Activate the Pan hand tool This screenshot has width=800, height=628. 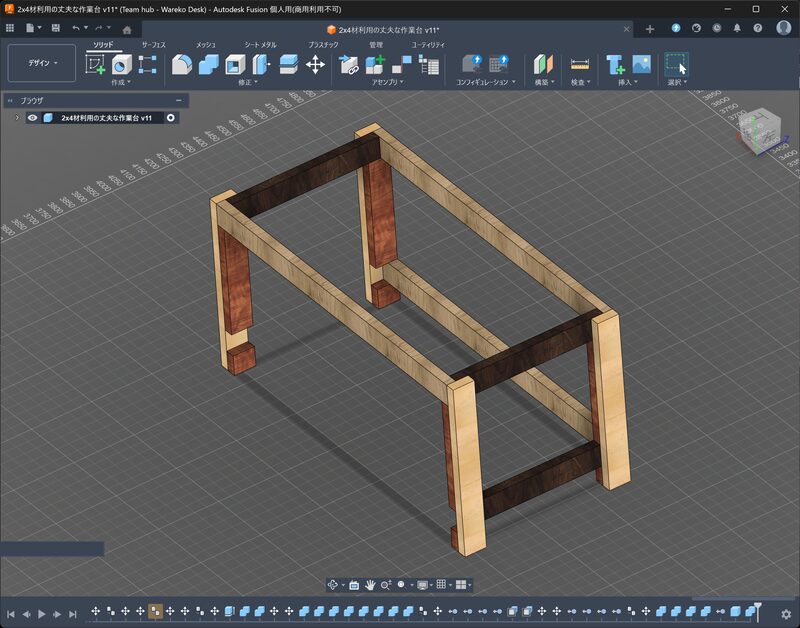click(369, 584)
